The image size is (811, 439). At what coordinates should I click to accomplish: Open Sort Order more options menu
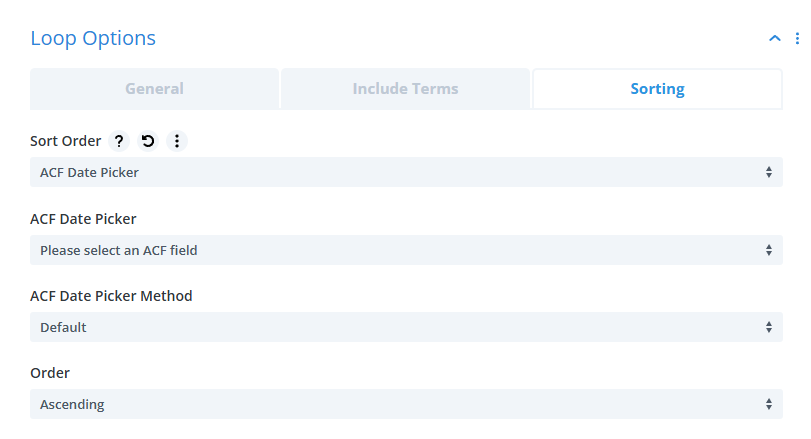pyautogui.click(x=177, y=141)
